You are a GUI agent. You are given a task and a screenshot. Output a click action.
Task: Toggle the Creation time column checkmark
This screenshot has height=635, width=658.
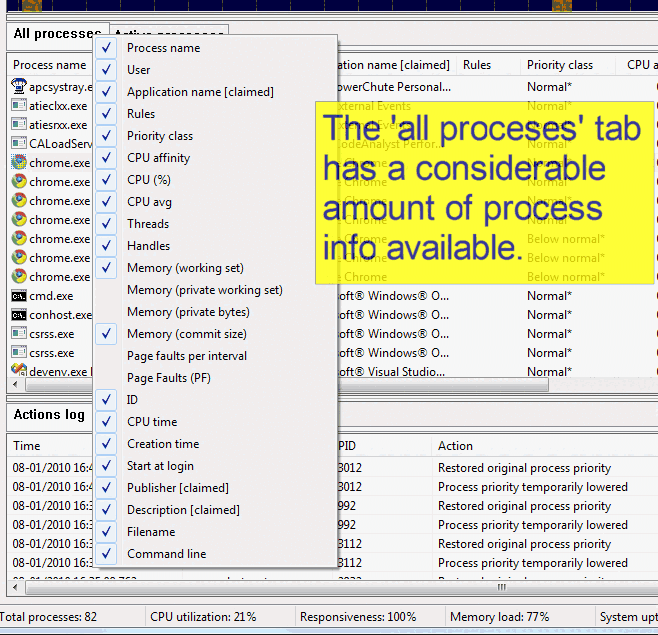click(x=106, y=444)
